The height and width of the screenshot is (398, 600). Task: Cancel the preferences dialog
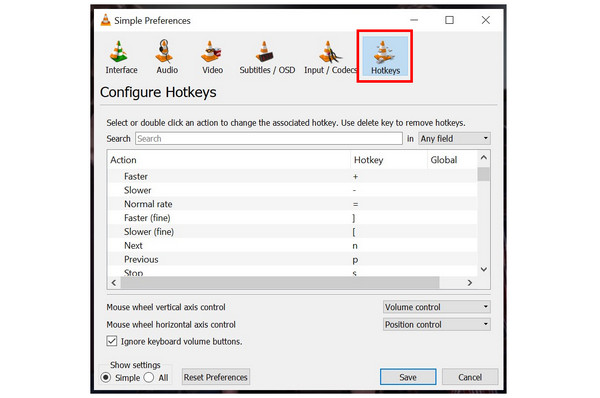point(470,377)
